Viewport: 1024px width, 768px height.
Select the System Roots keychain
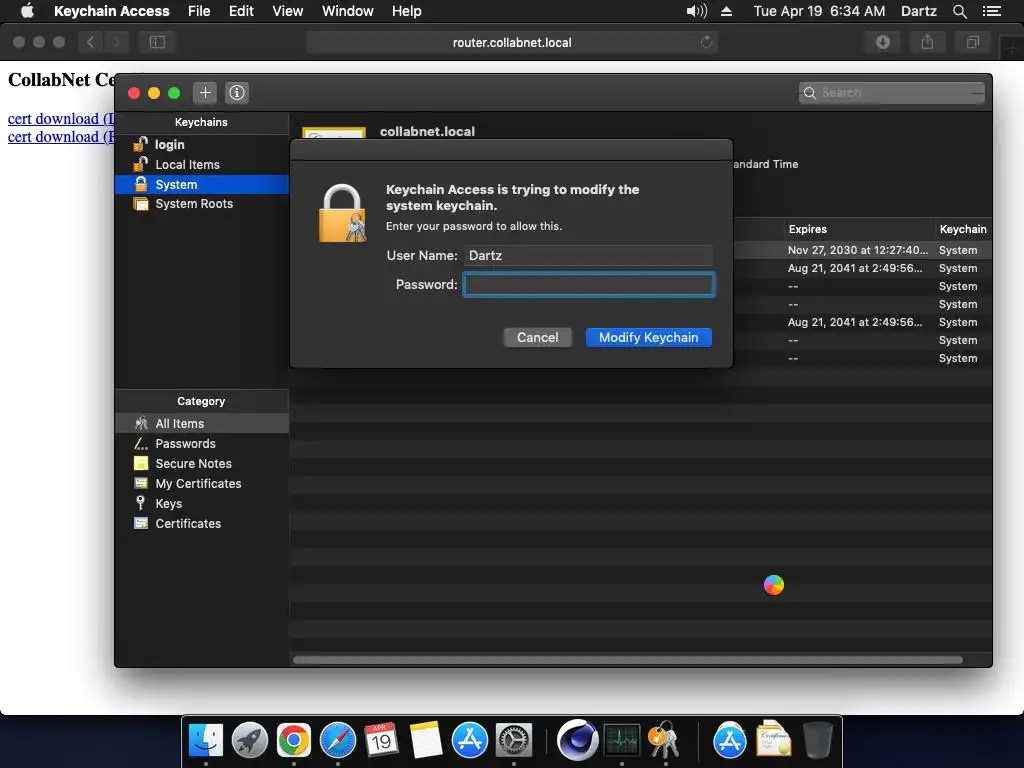point(194,204)
